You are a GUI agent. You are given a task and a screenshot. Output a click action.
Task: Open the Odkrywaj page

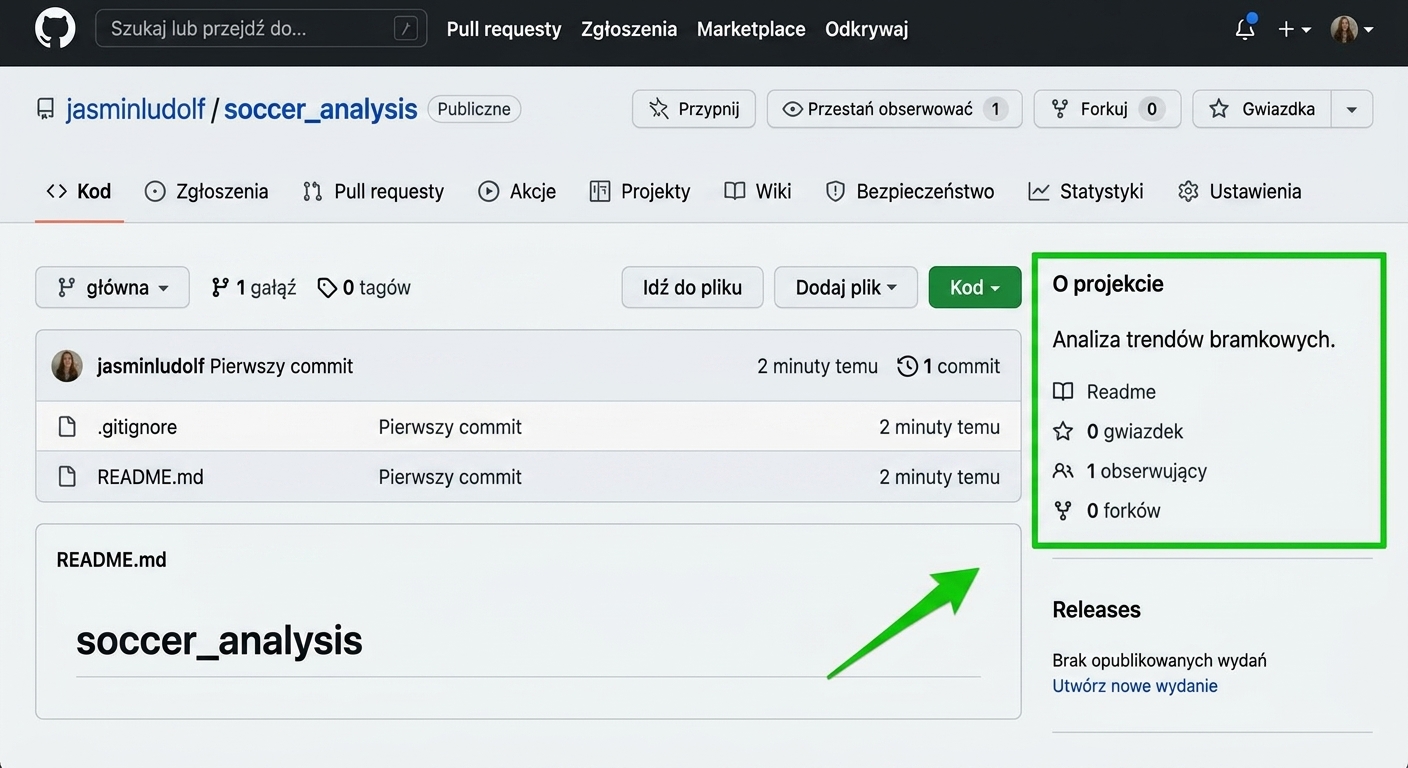pyautogui.click(x=866, y=29)
